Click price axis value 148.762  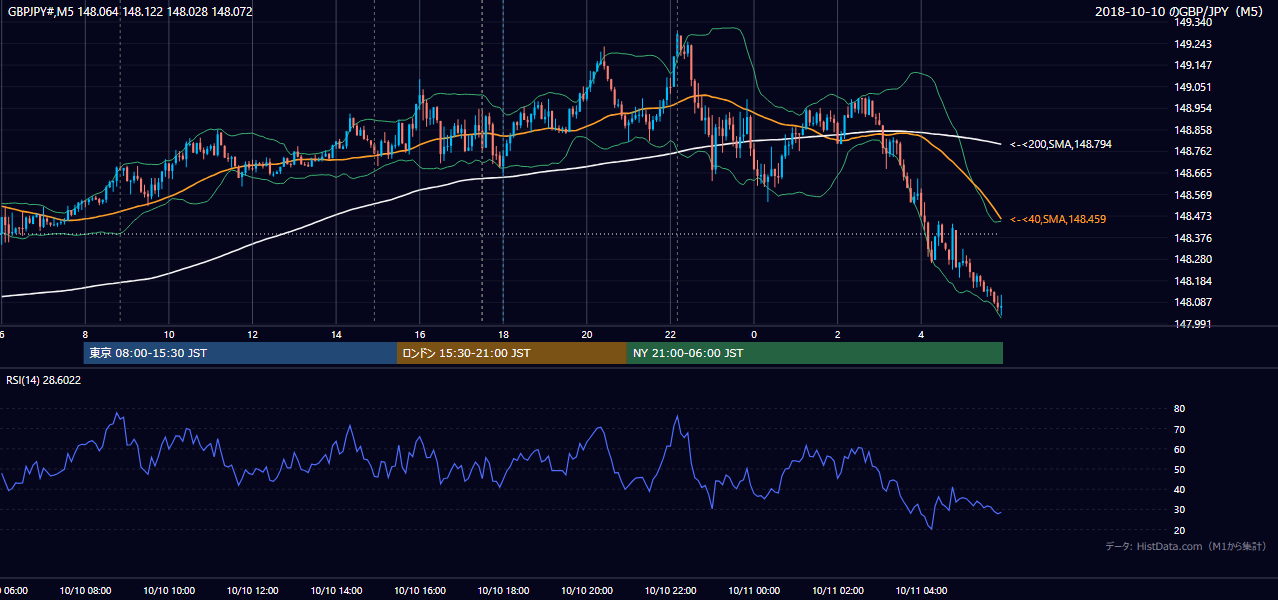[x=1193, y=152]
